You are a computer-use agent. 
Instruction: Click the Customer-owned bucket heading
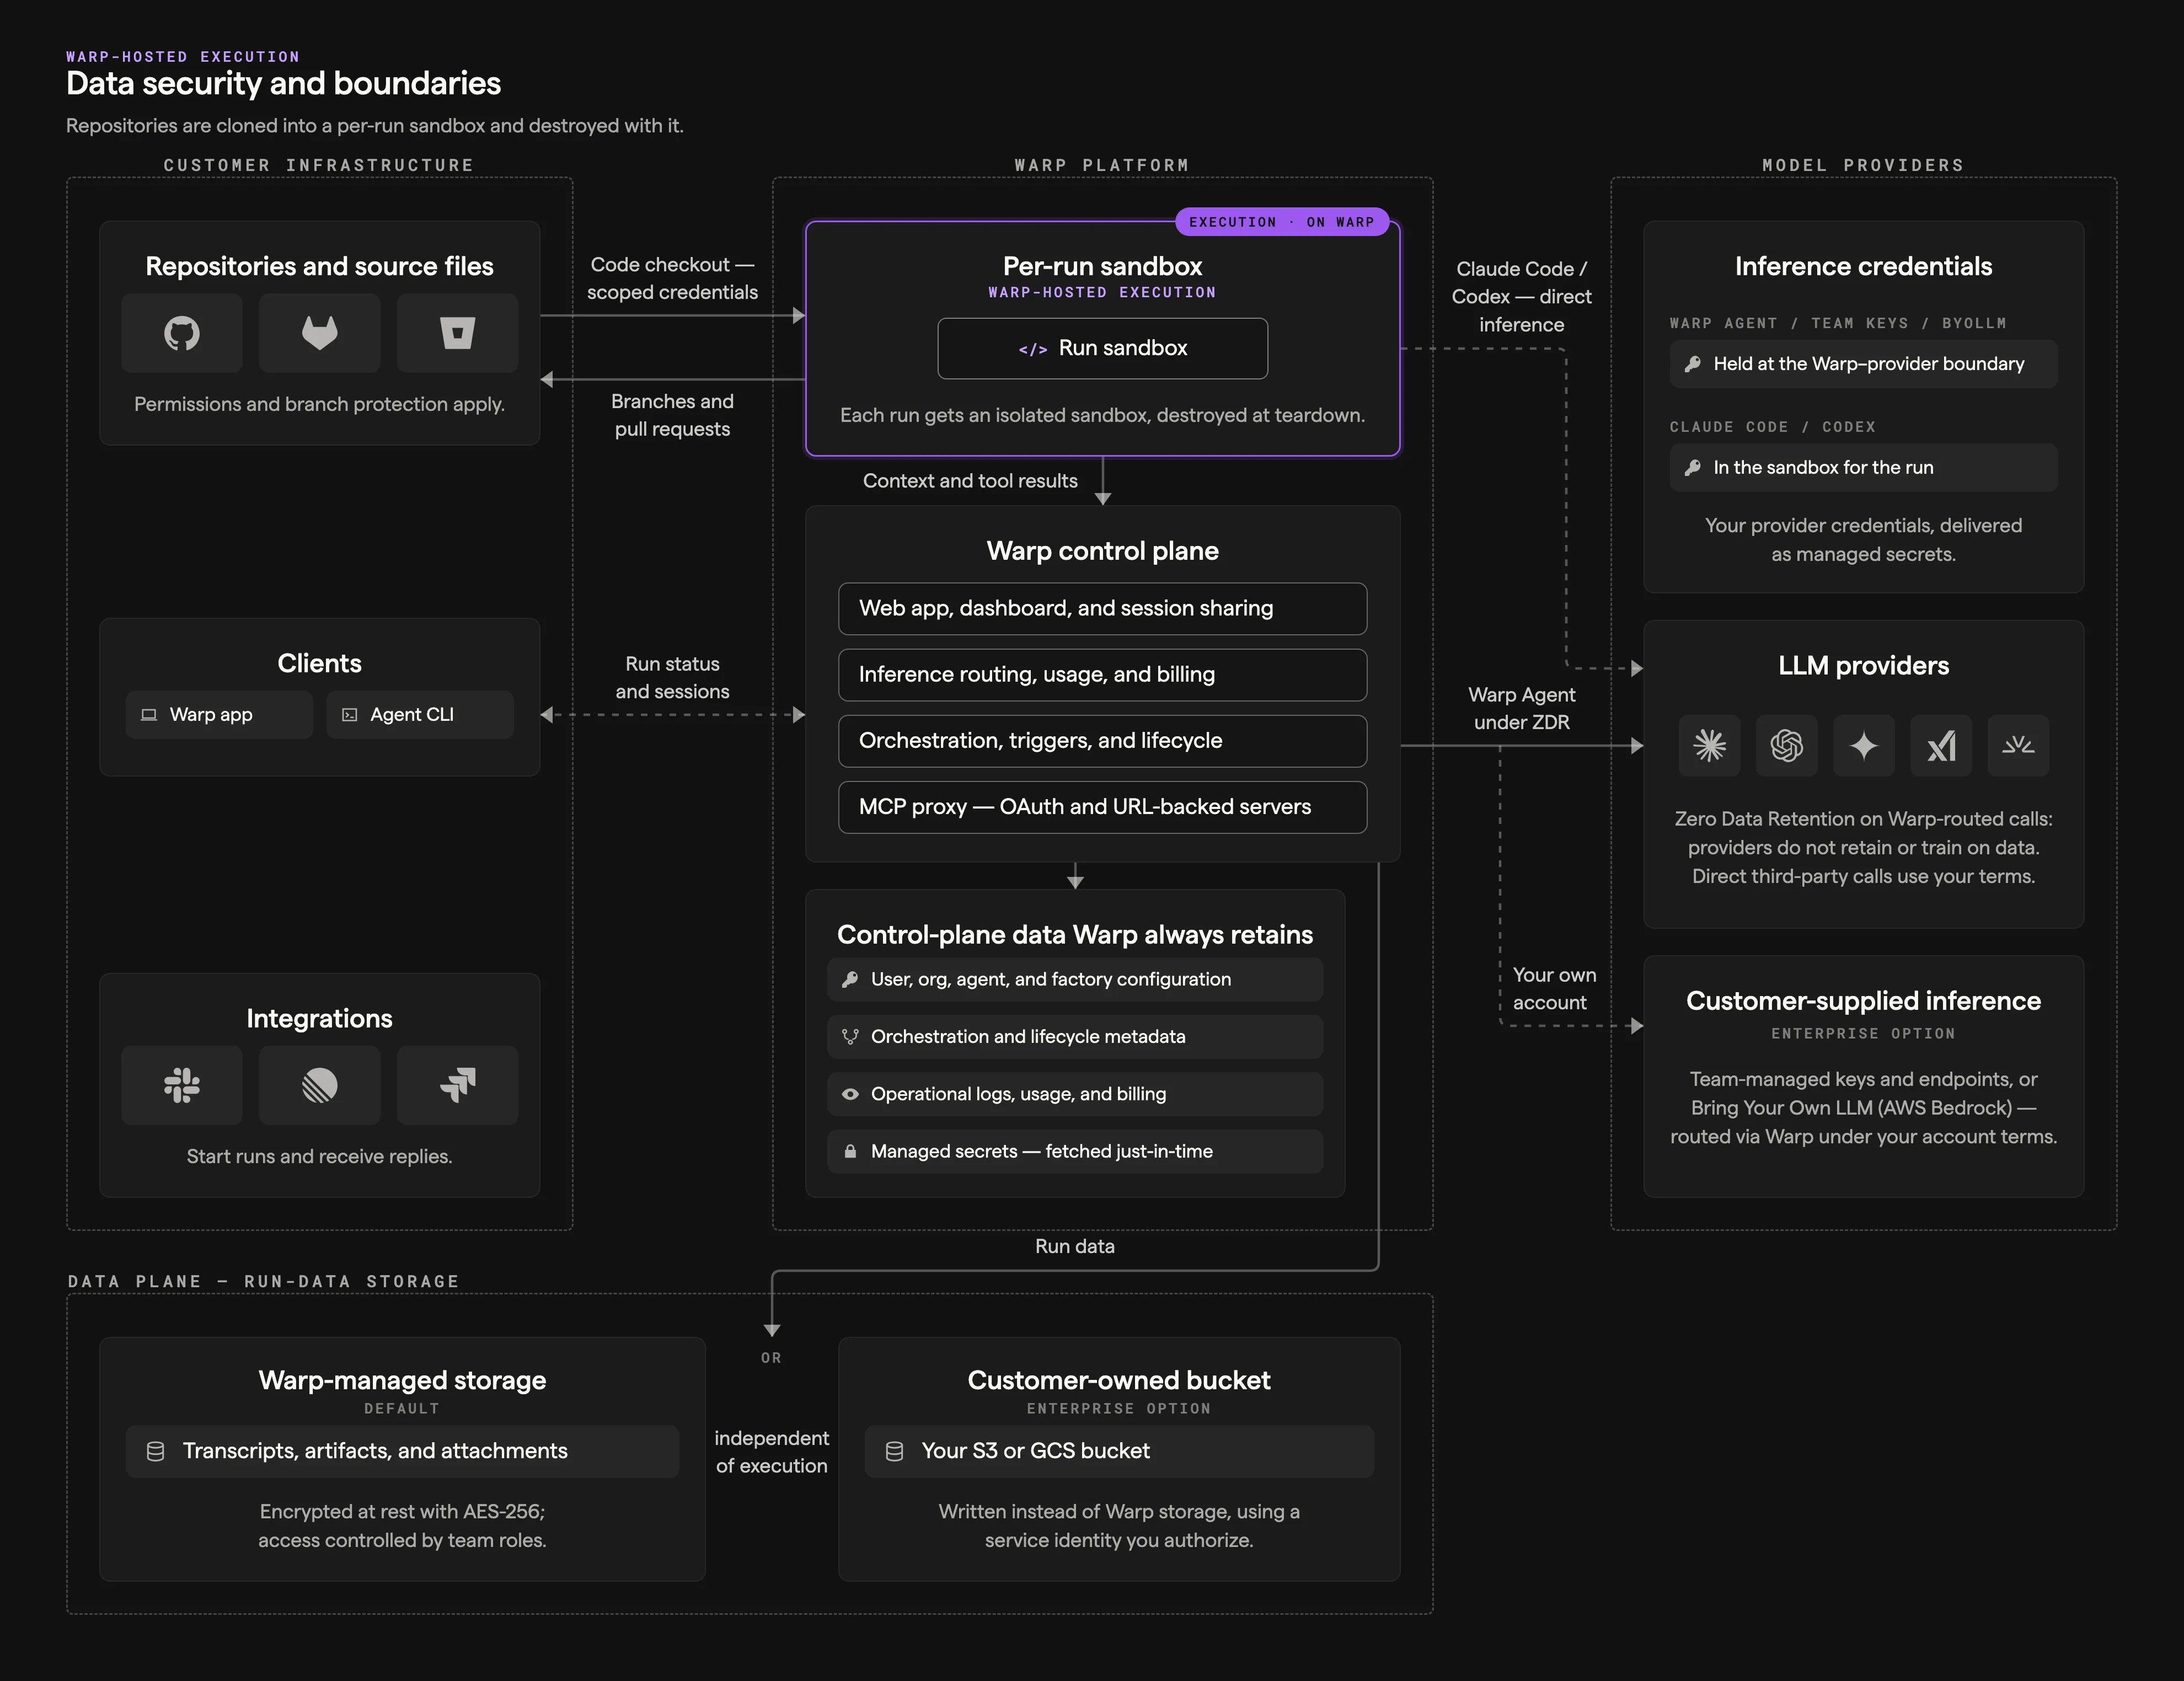[x=1119, y=1380]
